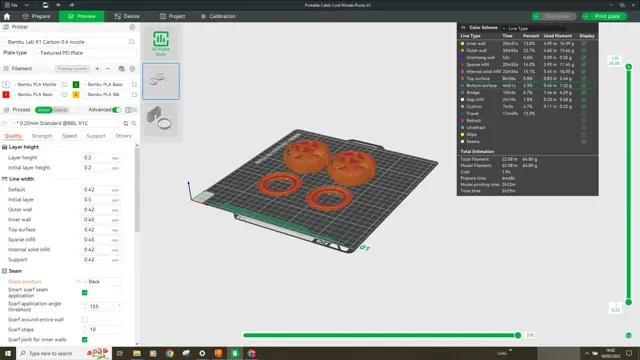Sync filaments from AMS icon

(x=121, y=69)
